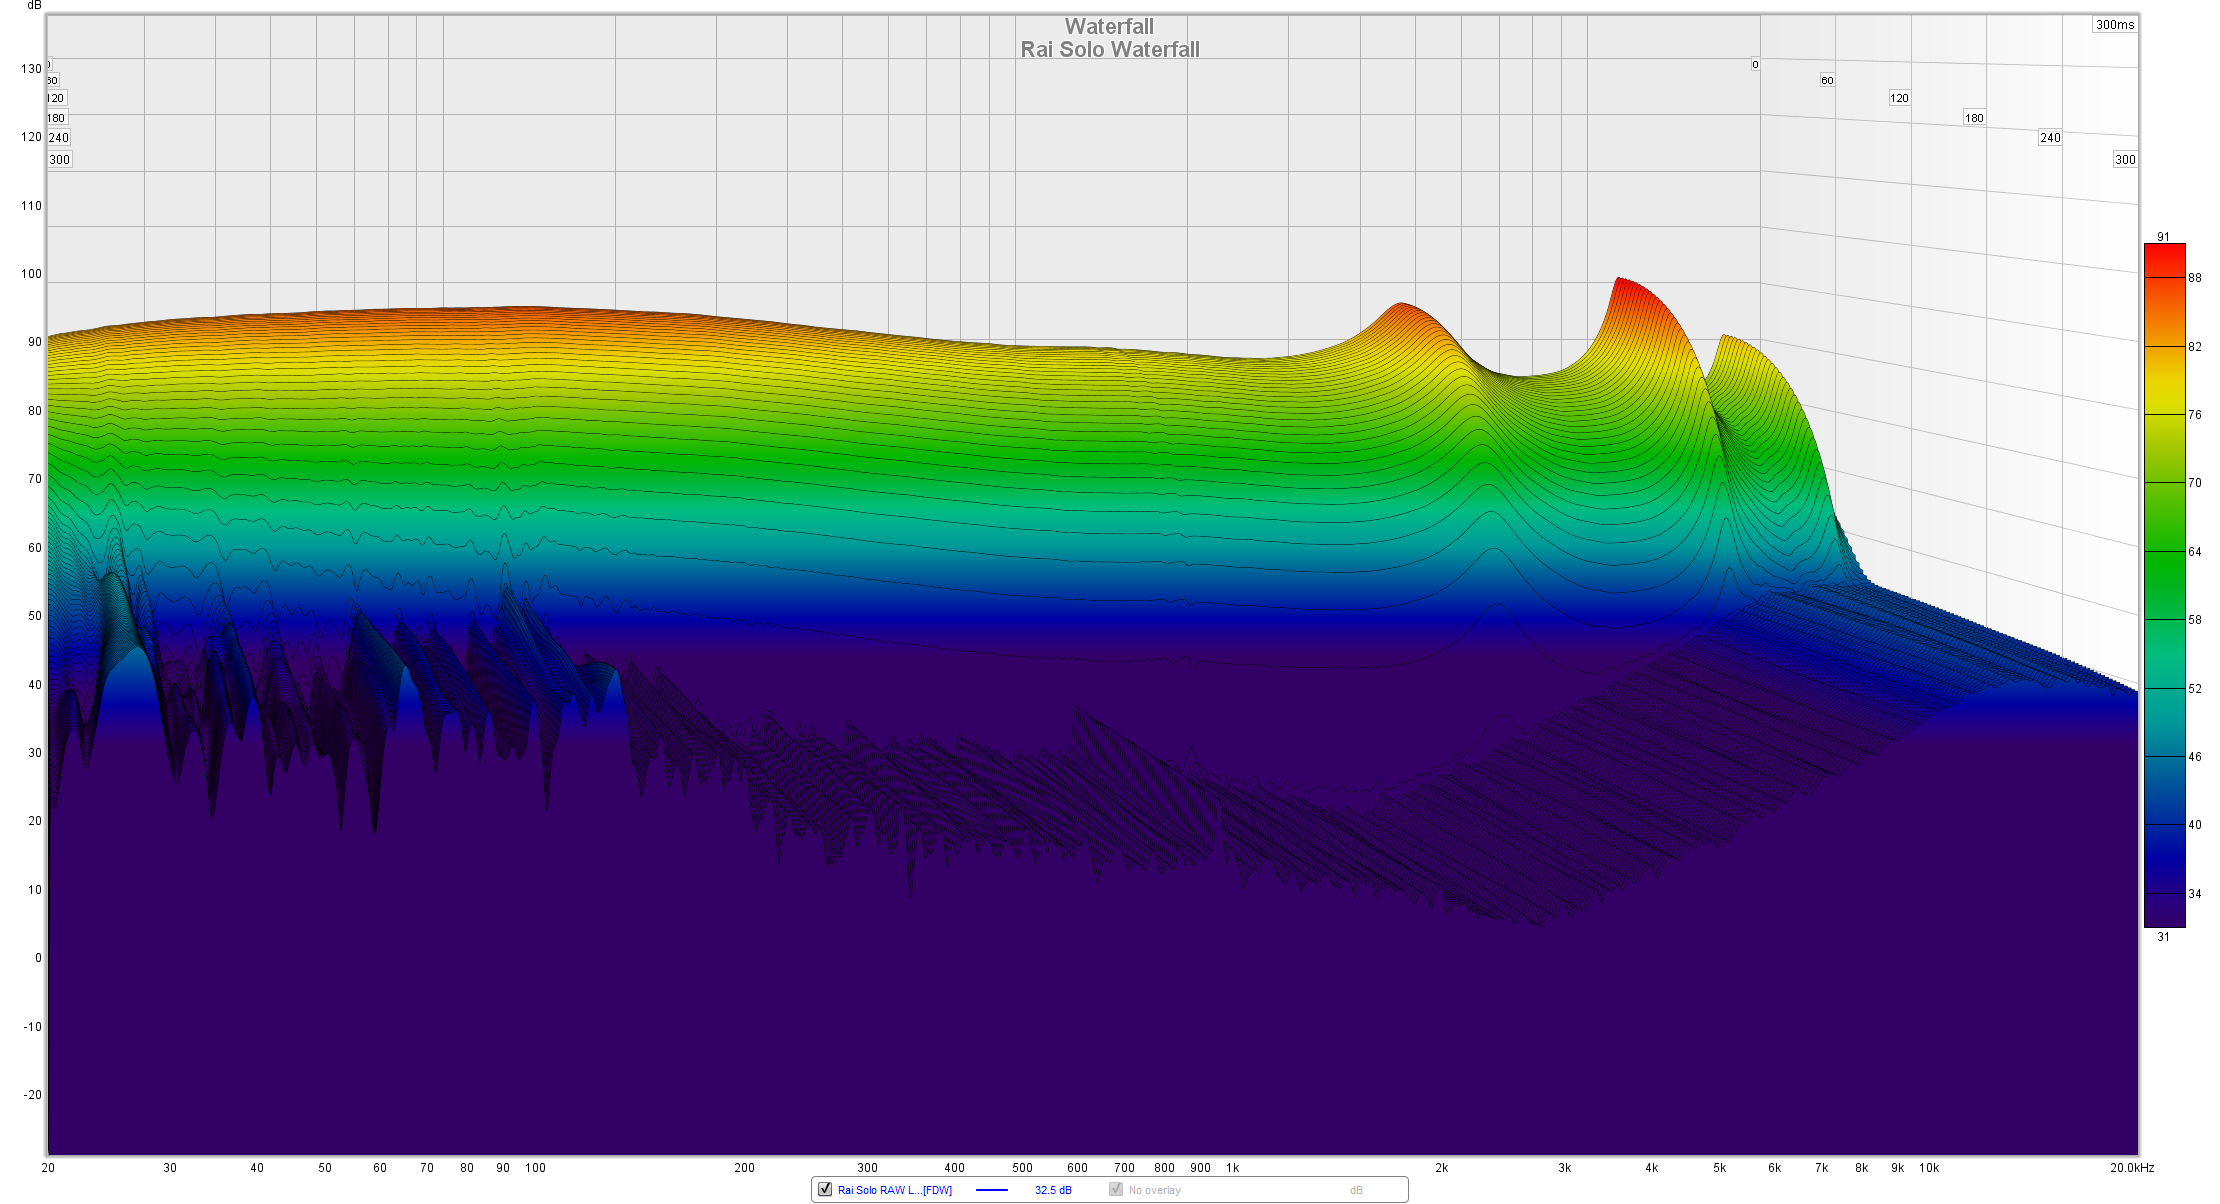Click the blue trace line sample in legend
2220x1204 pixels.
point(991,1190)
